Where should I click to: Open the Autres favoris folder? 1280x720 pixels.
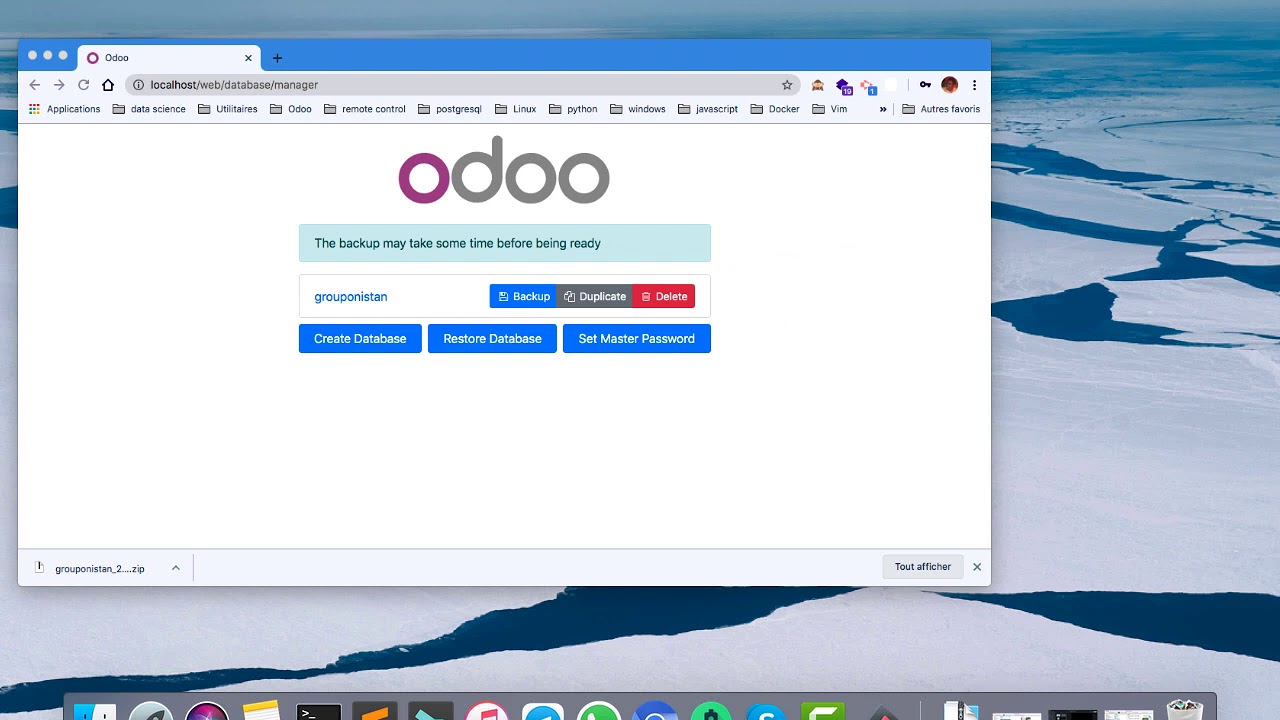941,109
